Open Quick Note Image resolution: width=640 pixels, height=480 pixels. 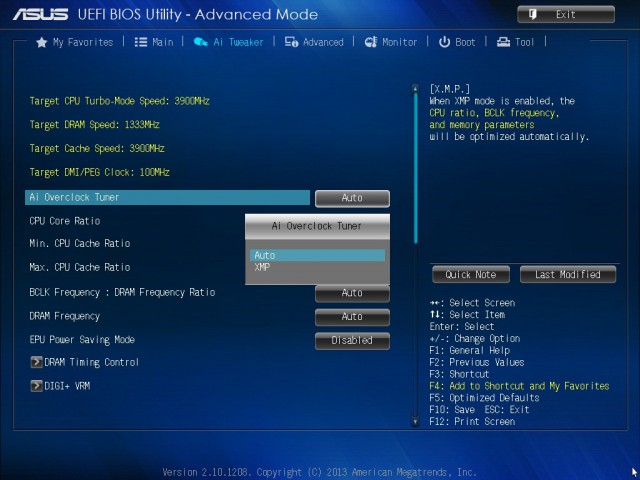coord(471,274)
